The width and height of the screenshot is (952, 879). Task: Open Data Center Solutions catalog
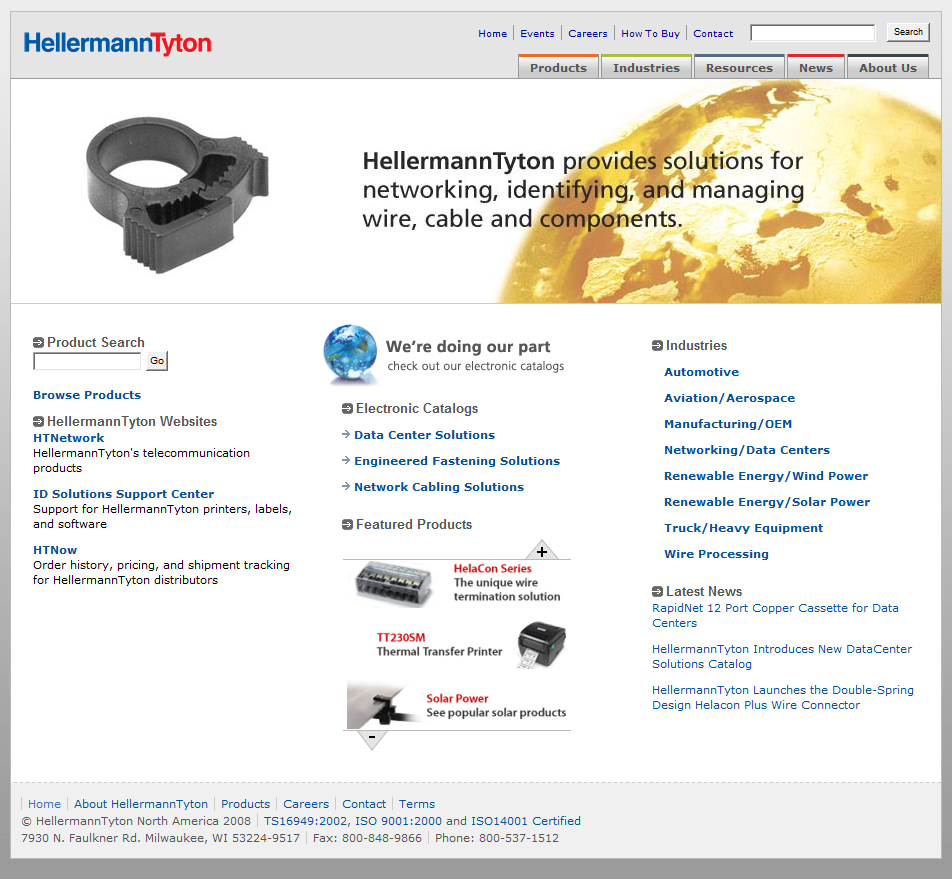(424, 435)
